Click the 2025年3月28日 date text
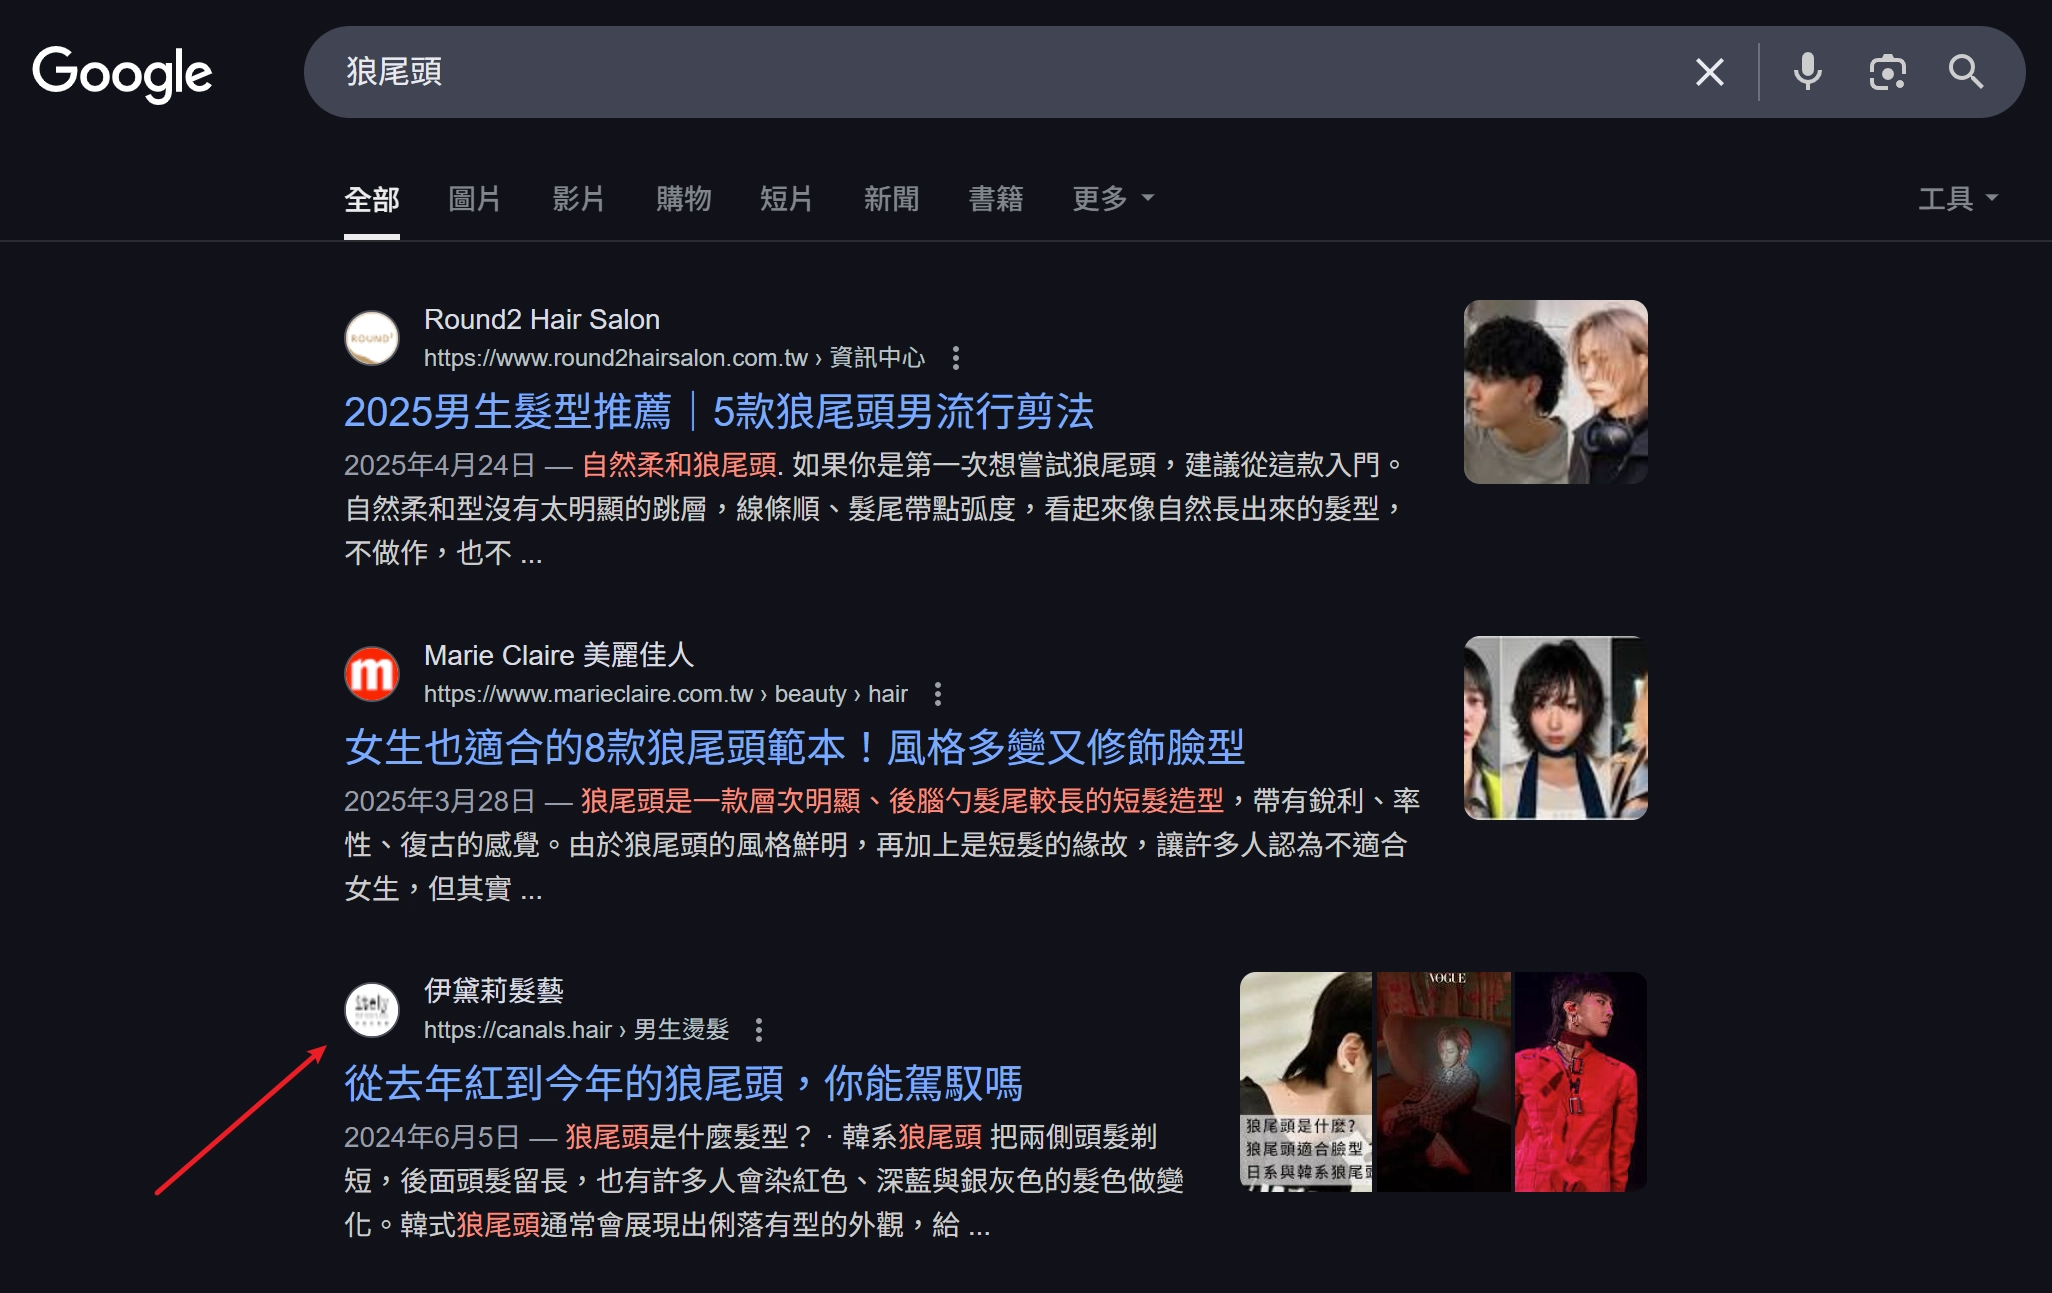Viewport: 2052px width, 1293px height. pyautogui.click(x=440, y=801)
